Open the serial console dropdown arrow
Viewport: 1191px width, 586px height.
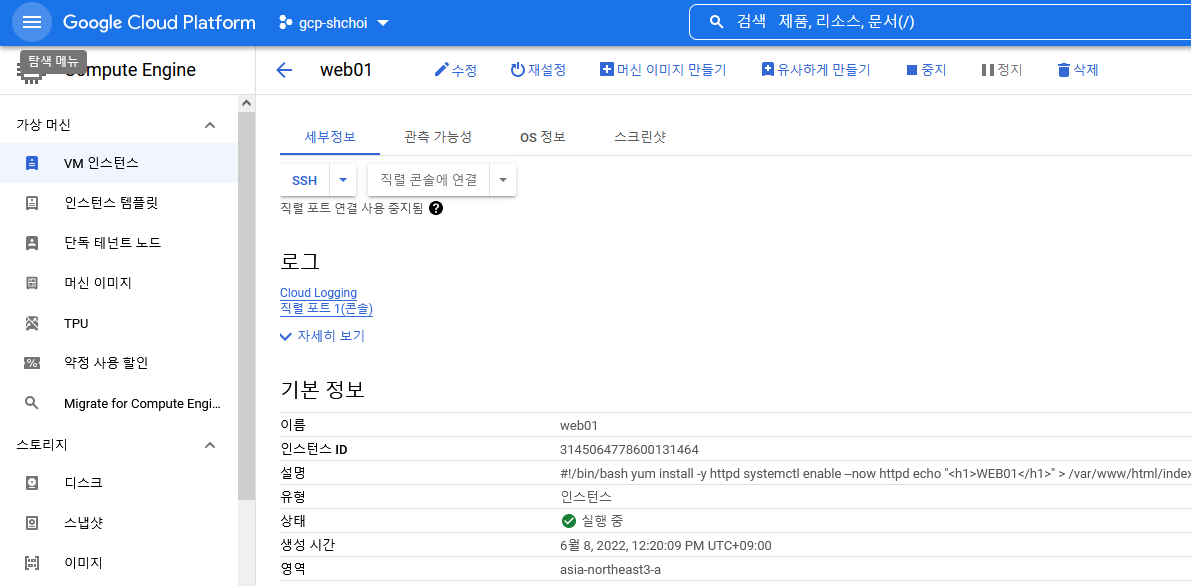tap(503, 181)
